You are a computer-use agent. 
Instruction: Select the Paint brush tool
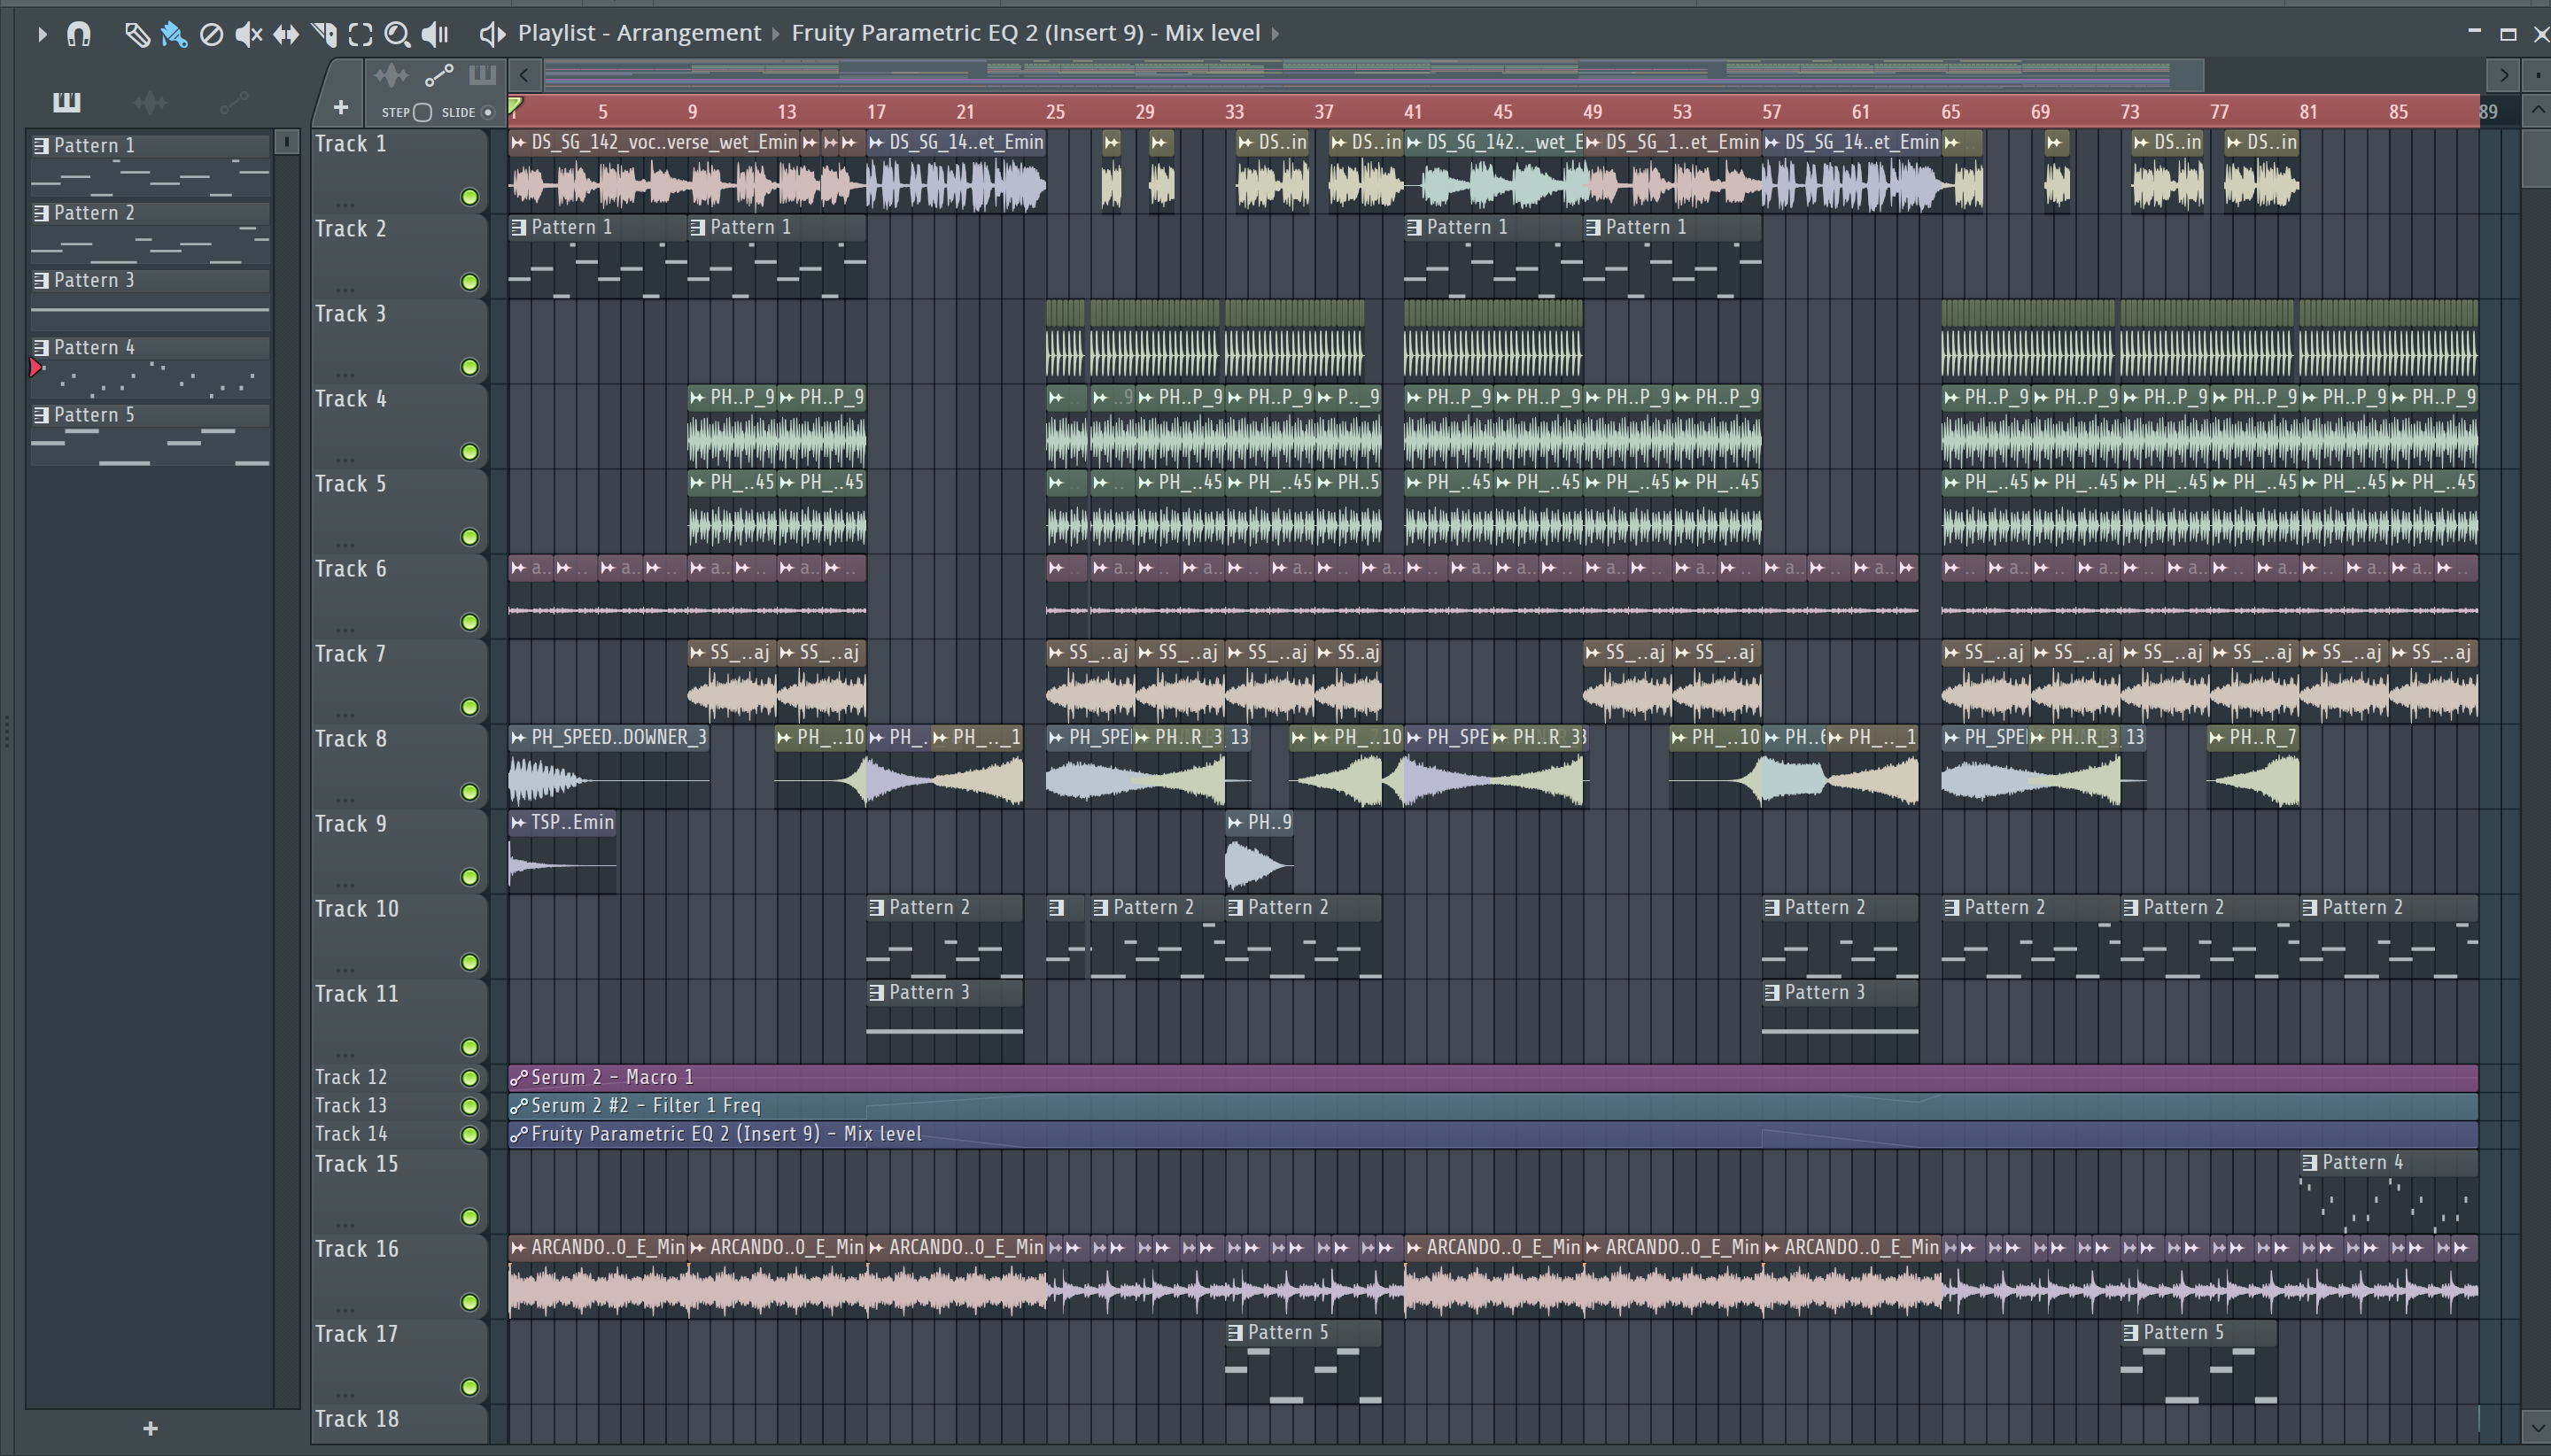click(174, 34)
